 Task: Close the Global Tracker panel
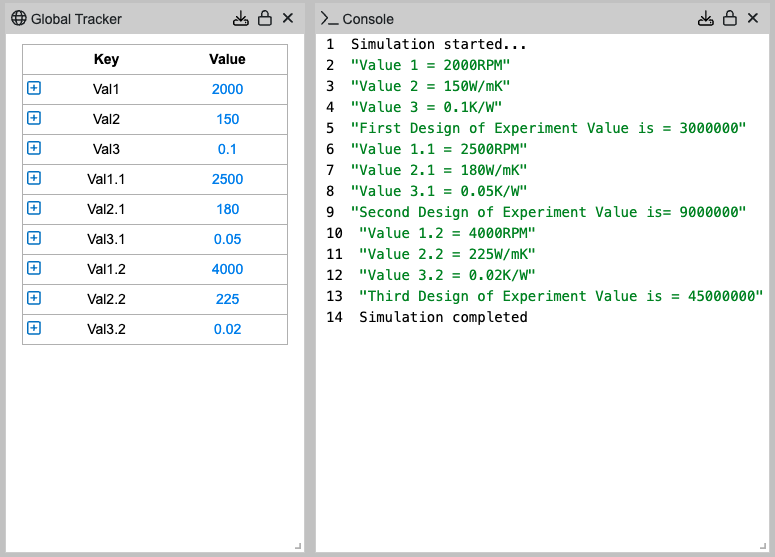pos(288,19)
